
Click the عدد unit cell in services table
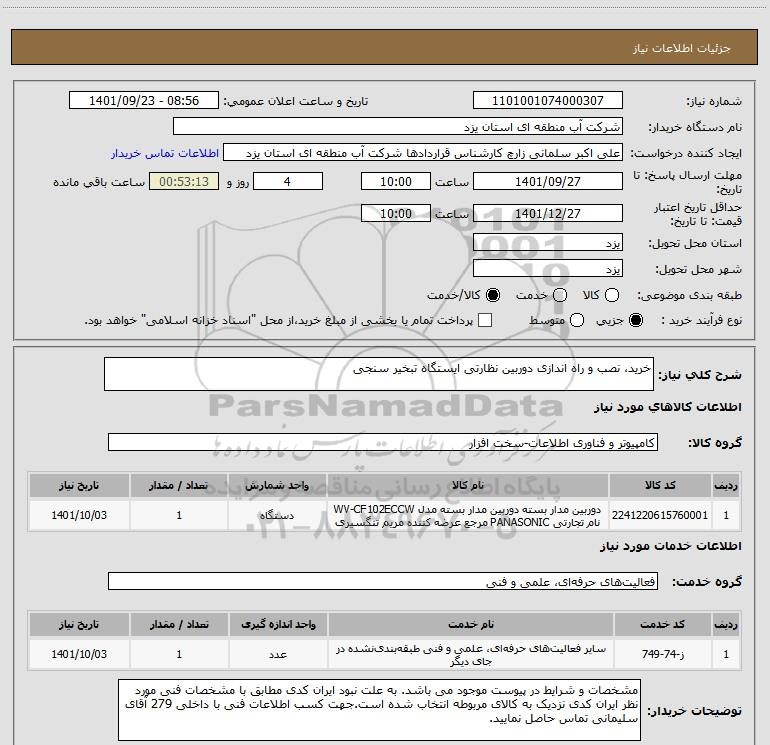tap(278, 654)
